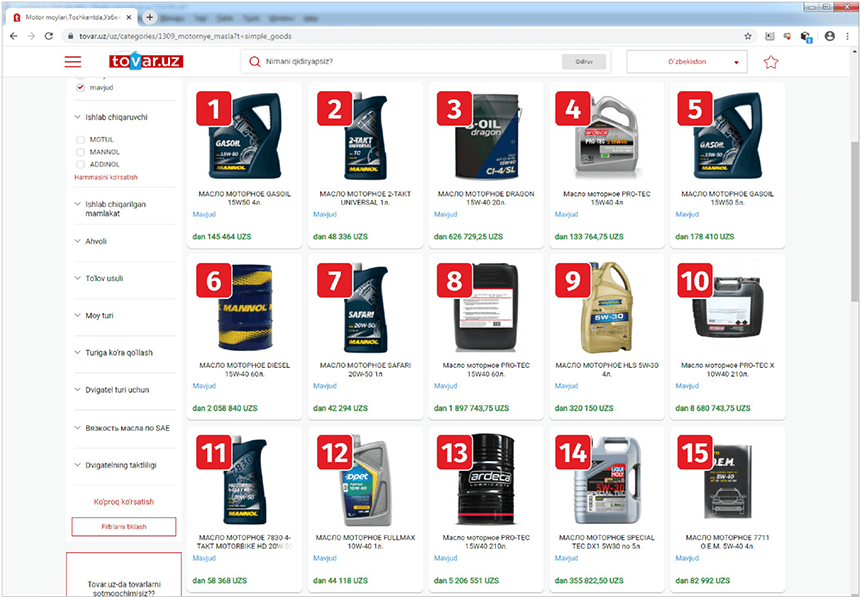Image resolution: width=860 pixels, height=597 pixels.
Task: Open Chrome three-dot menu
Action: click(848, 36)
